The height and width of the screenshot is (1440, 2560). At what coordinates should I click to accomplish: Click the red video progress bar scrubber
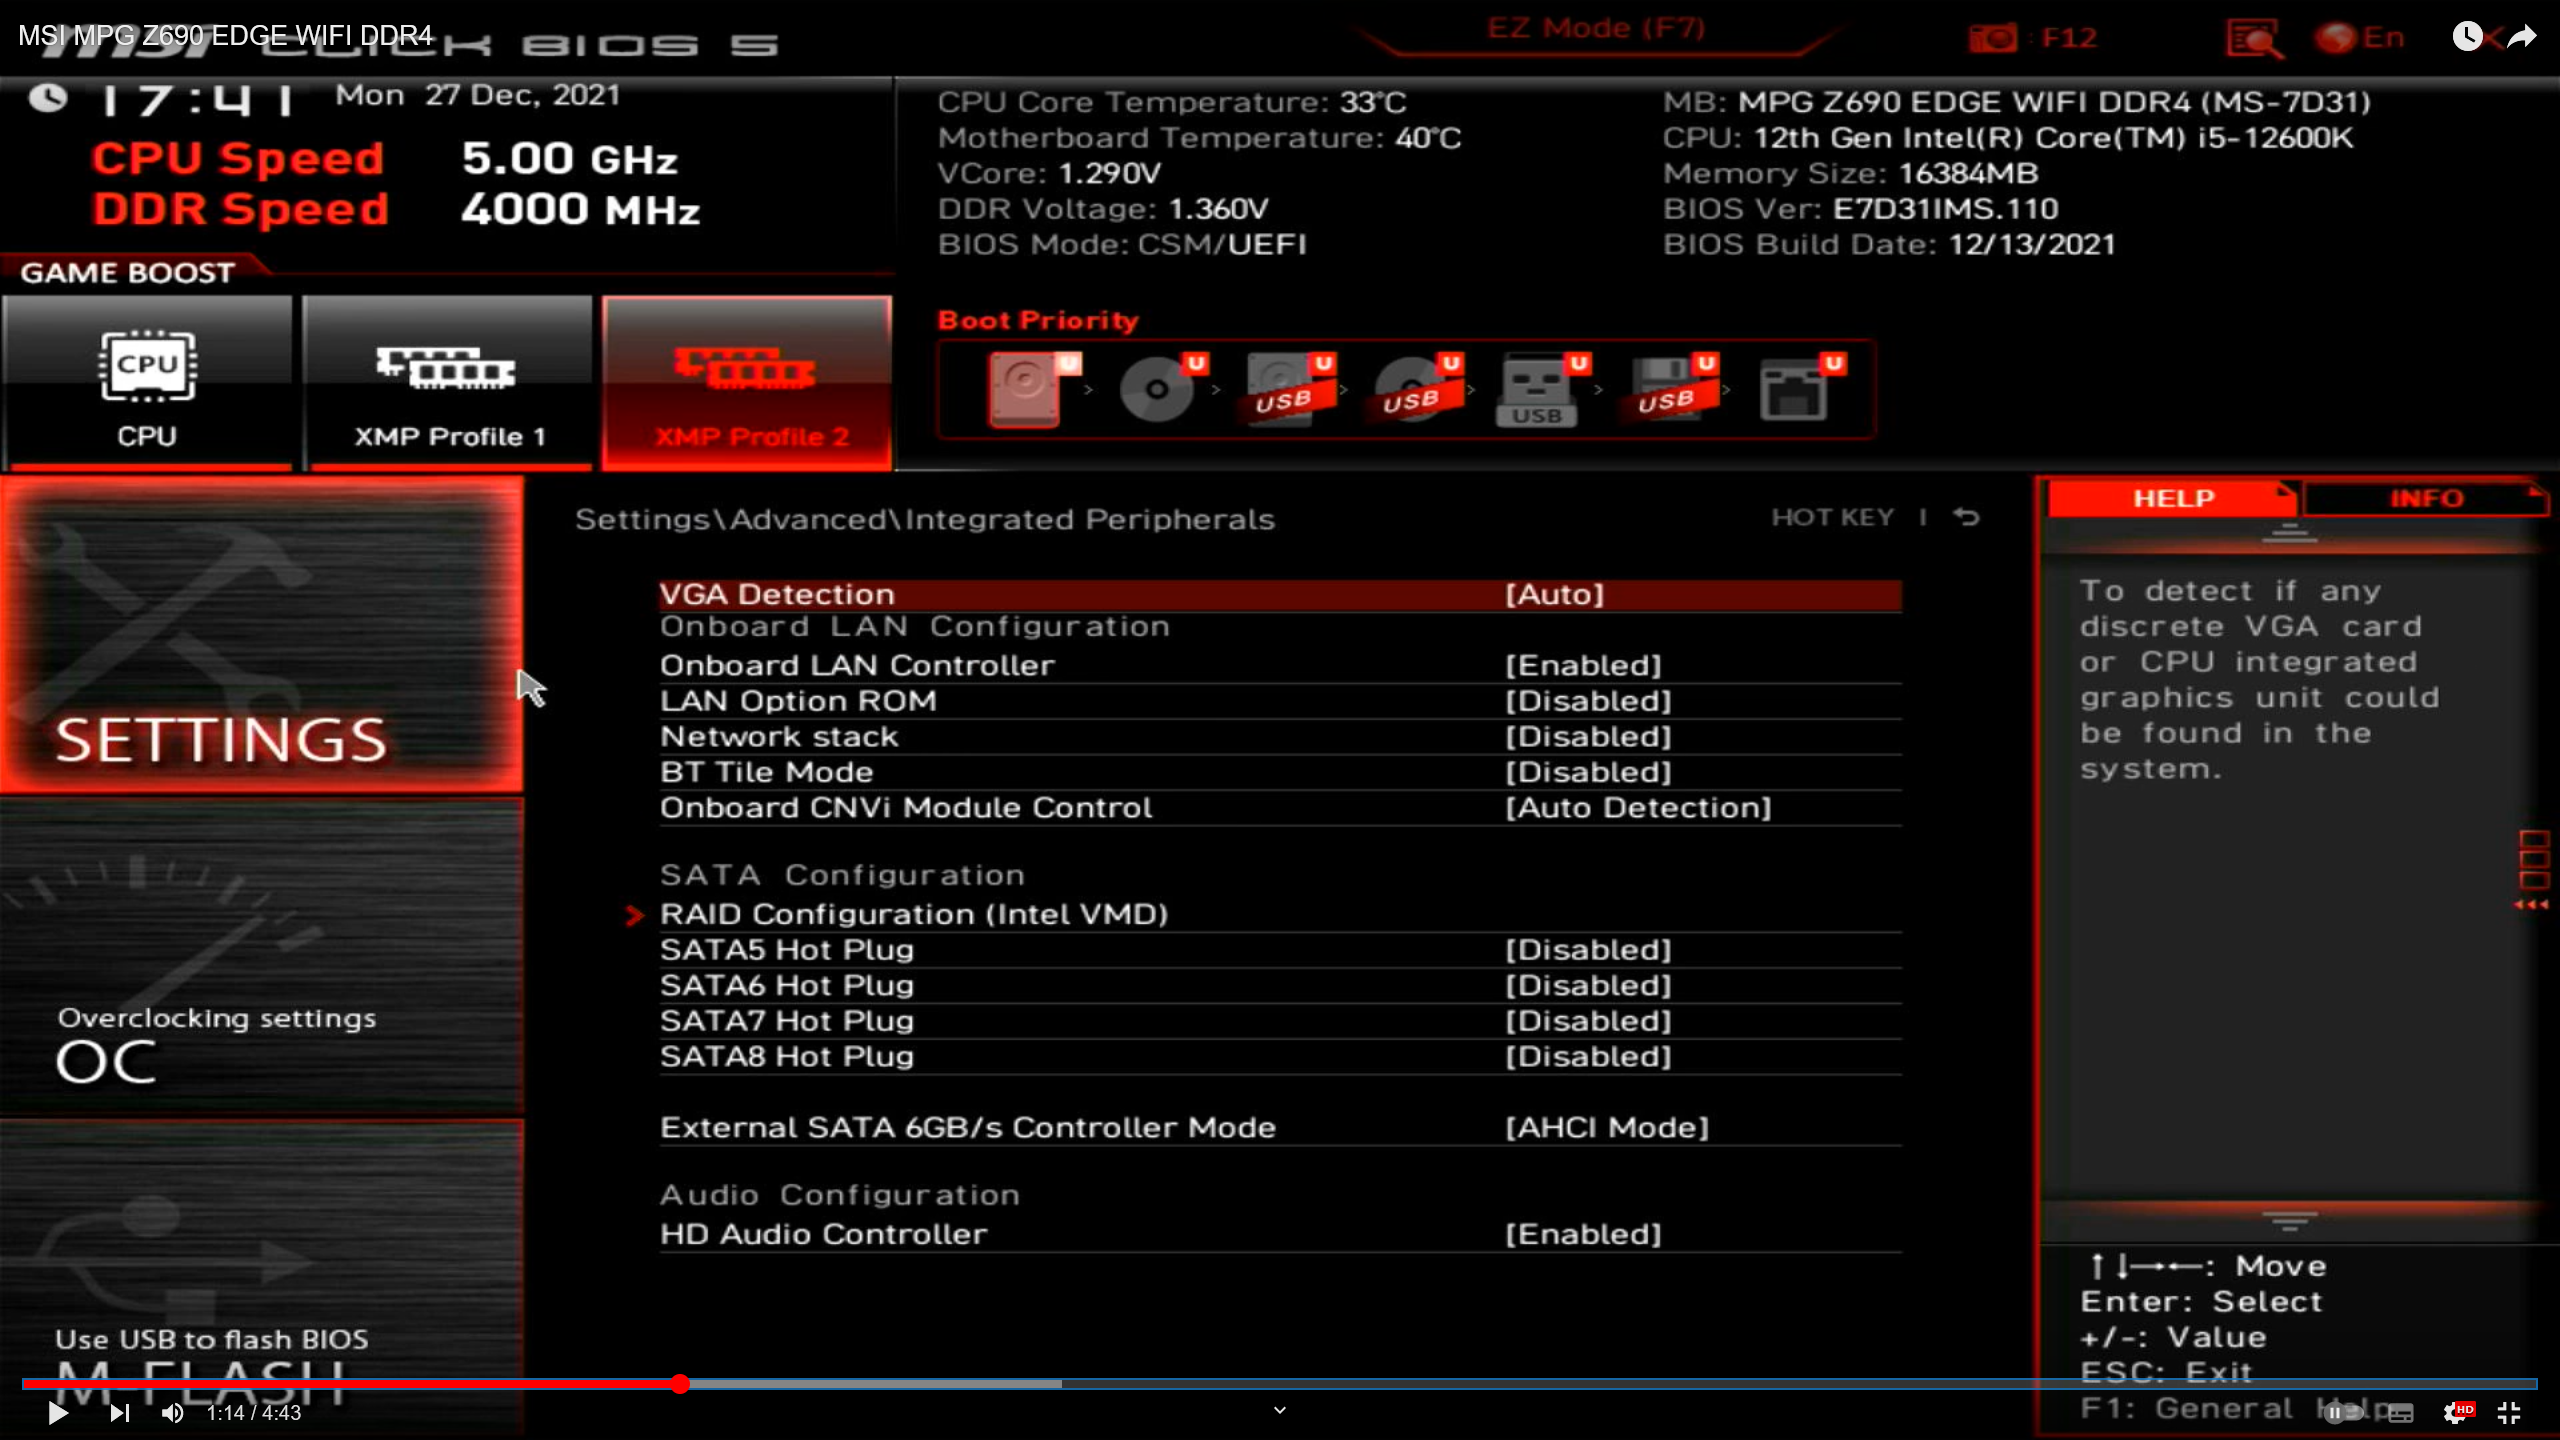[x=680, y=1384]
